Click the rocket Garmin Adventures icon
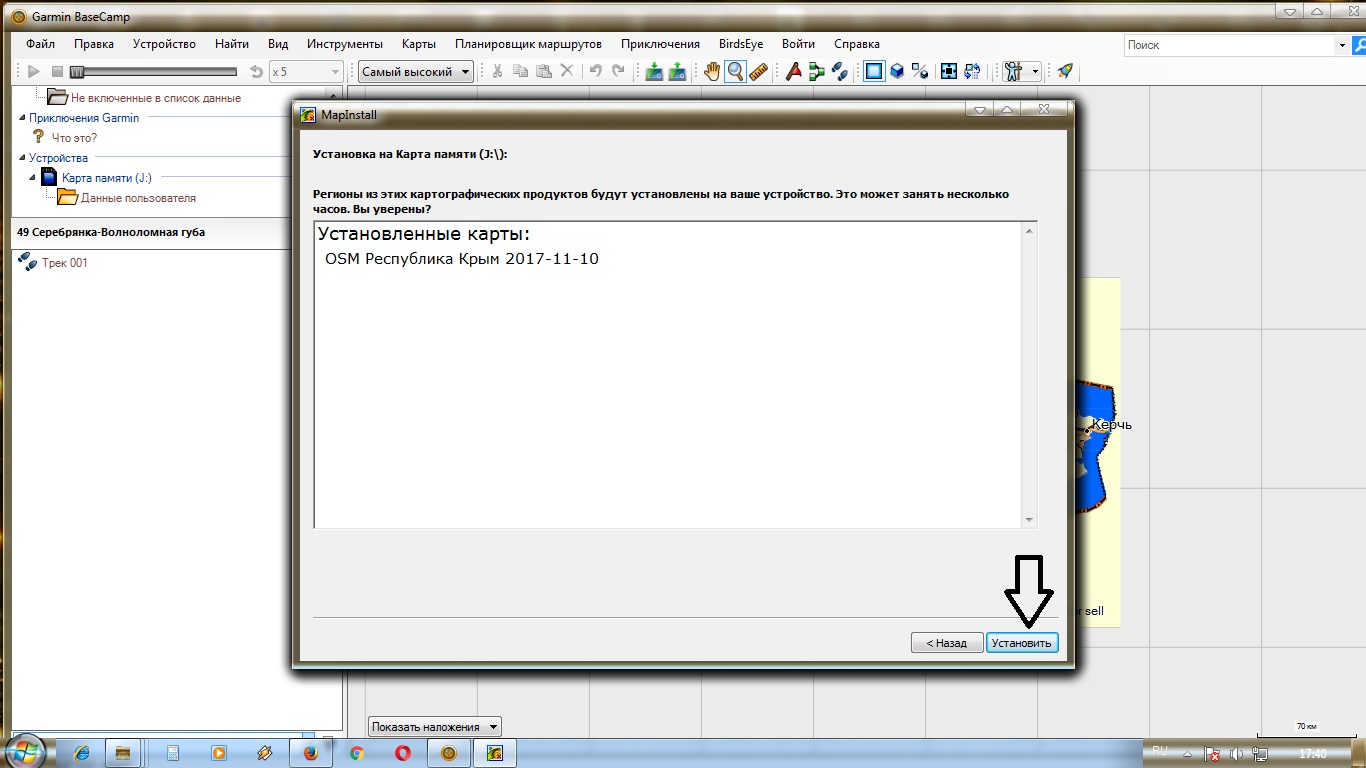The height and width of the screenshot is (768, 1366). point(1065,71)
